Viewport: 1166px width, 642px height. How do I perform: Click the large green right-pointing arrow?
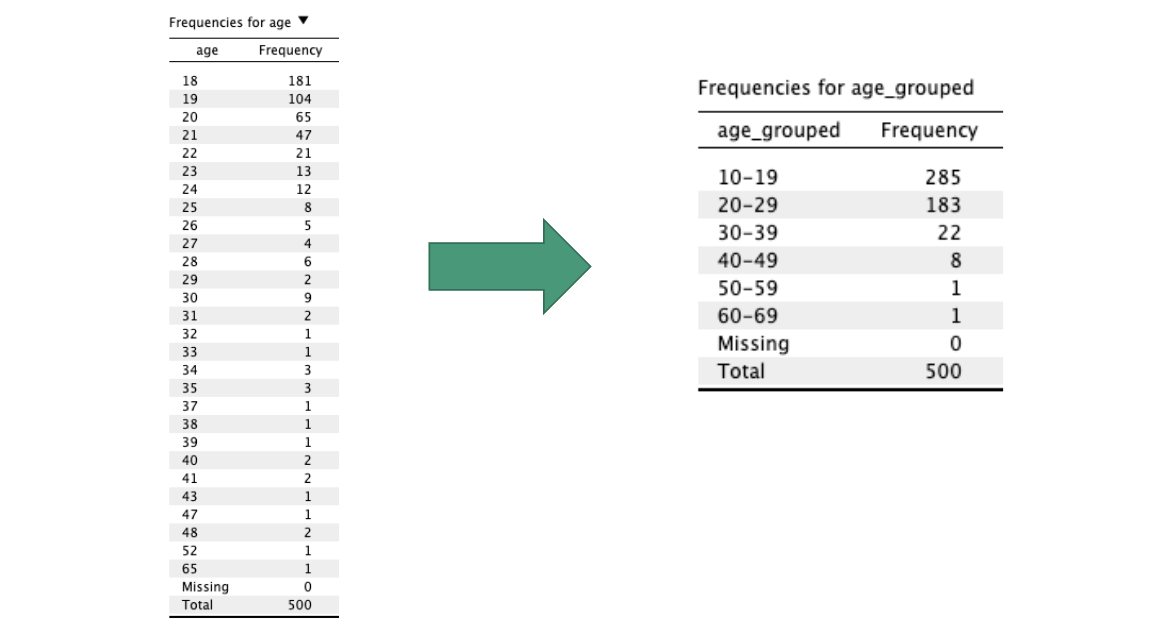[509, 266]
